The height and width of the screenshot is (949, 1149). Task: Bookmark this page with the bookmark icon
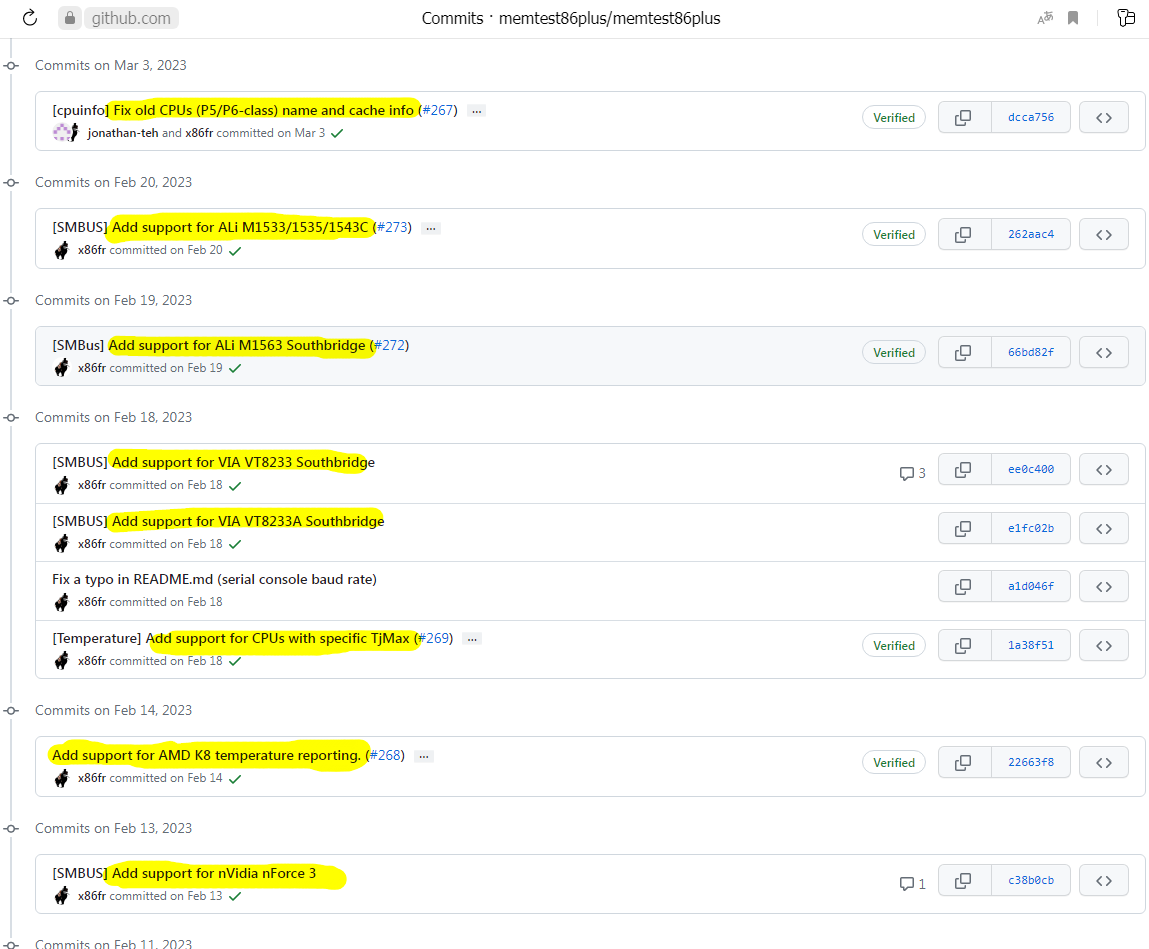click(x=1073, y=18)
